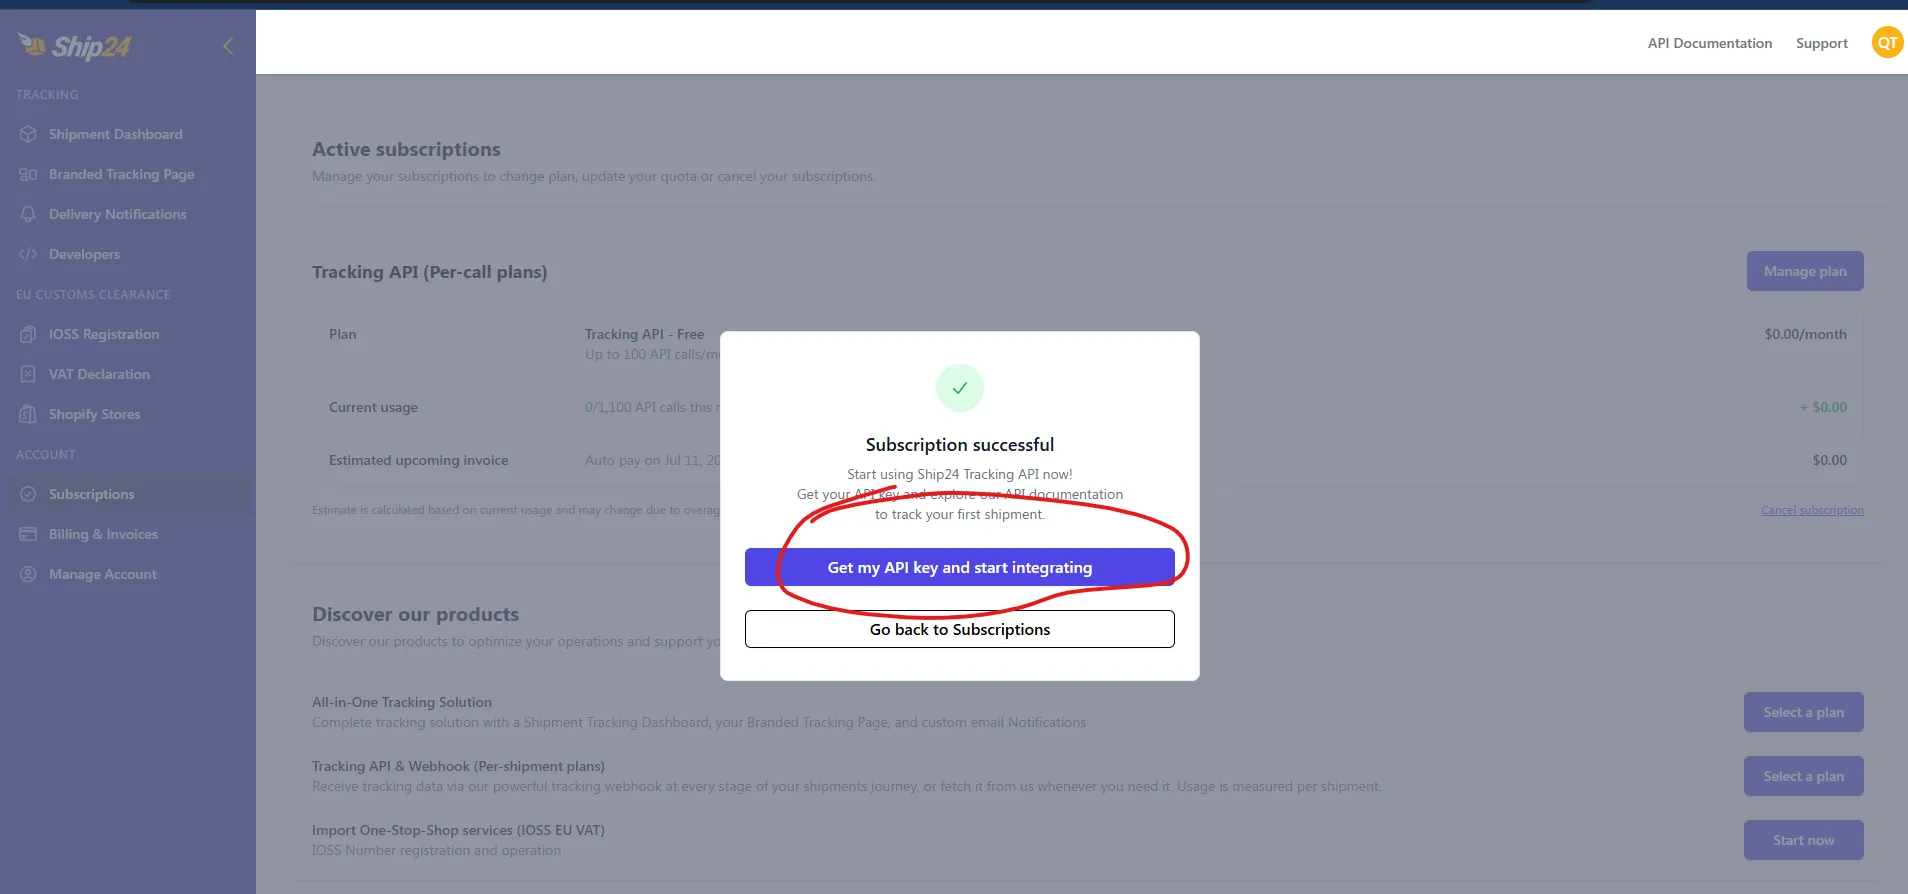Viewport: 1908px width, 894px height.
Task: Click the VAT Declaration icon
Action: click(28, 374)
